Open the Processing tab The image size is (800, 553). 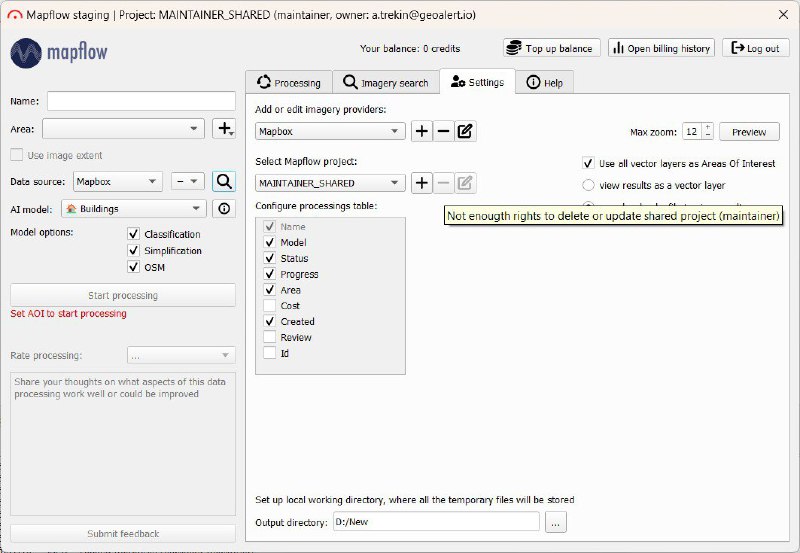click(x=289, y=83)
